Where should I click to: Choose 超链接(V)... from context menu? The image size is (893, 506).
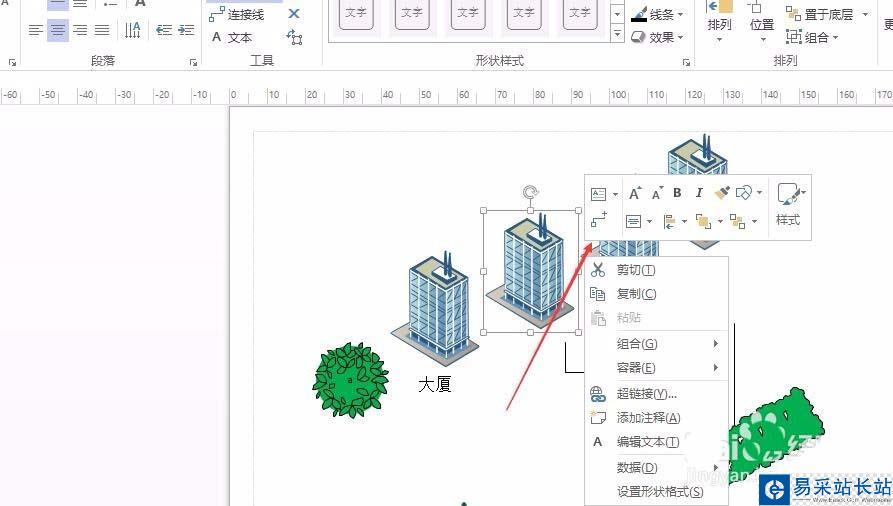(657, 394)
